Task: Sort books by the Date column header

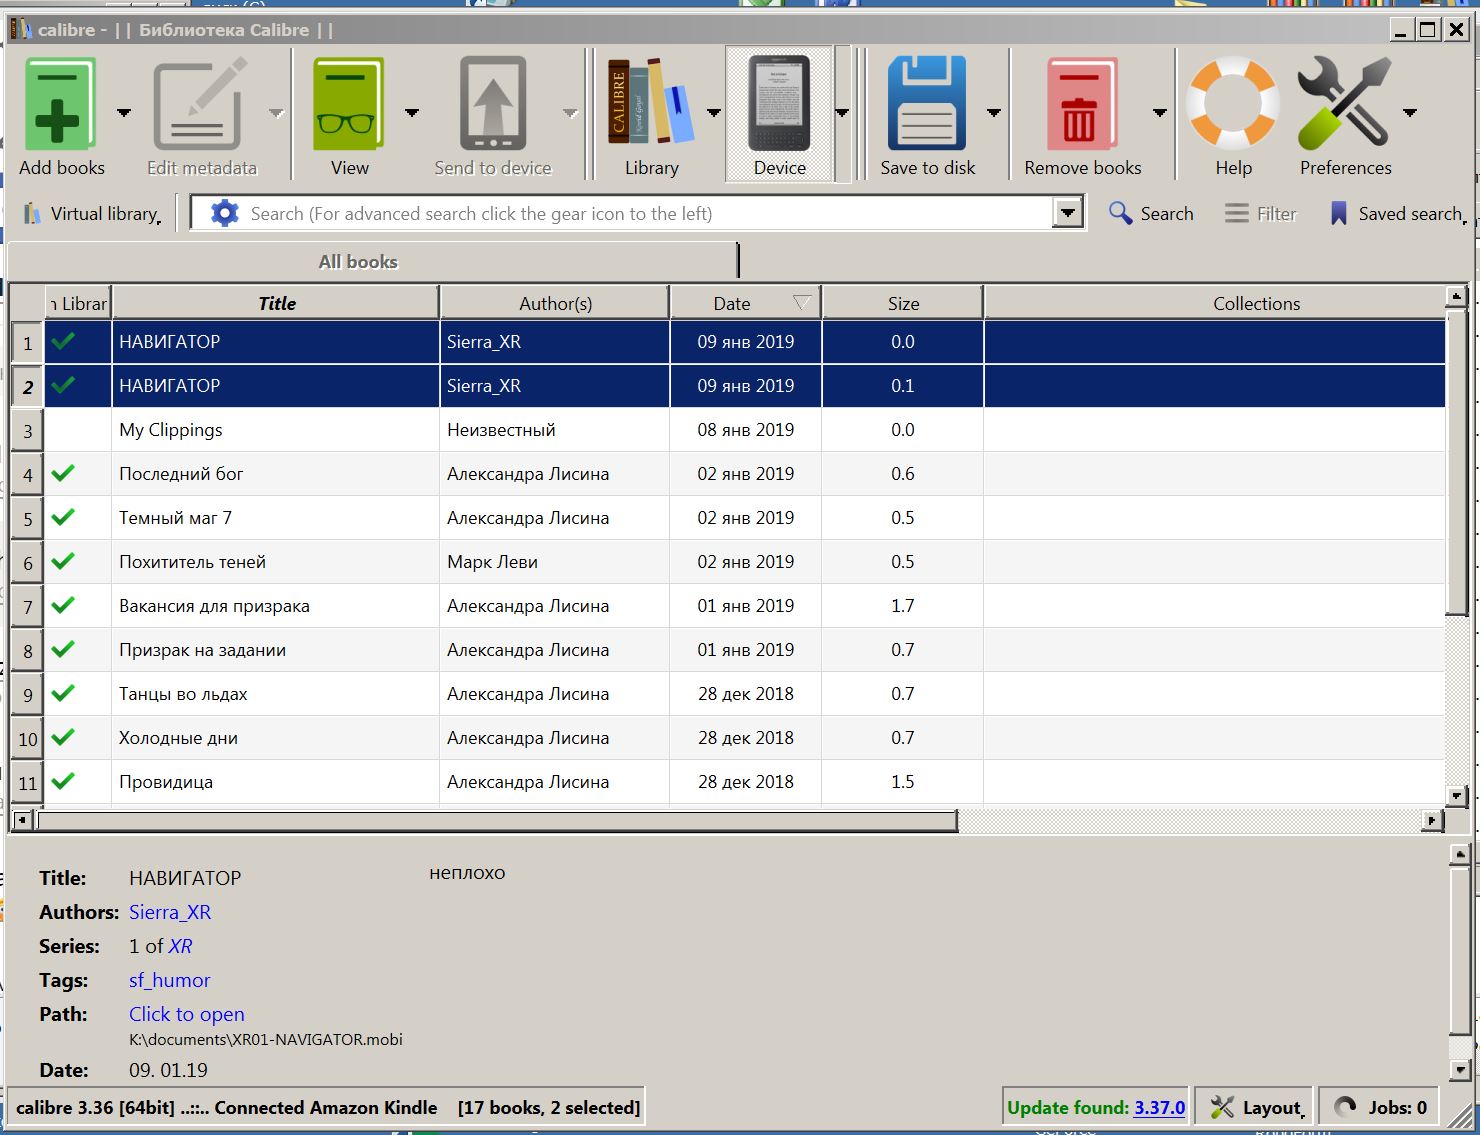Action: point(732,304)
